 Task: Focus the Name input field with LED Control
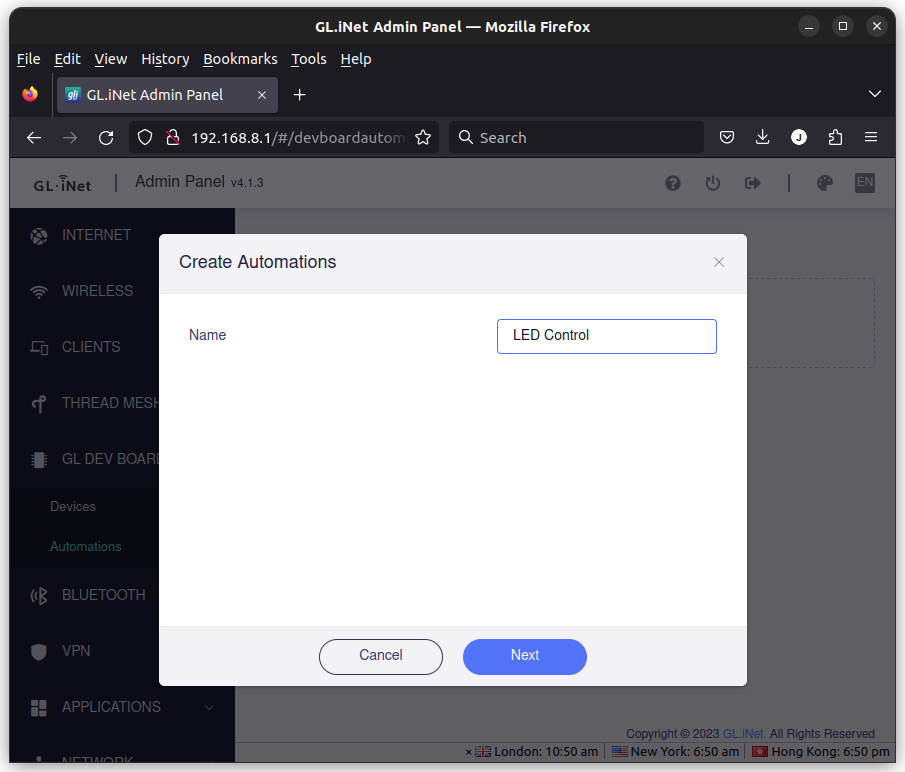tap(607, 336)
